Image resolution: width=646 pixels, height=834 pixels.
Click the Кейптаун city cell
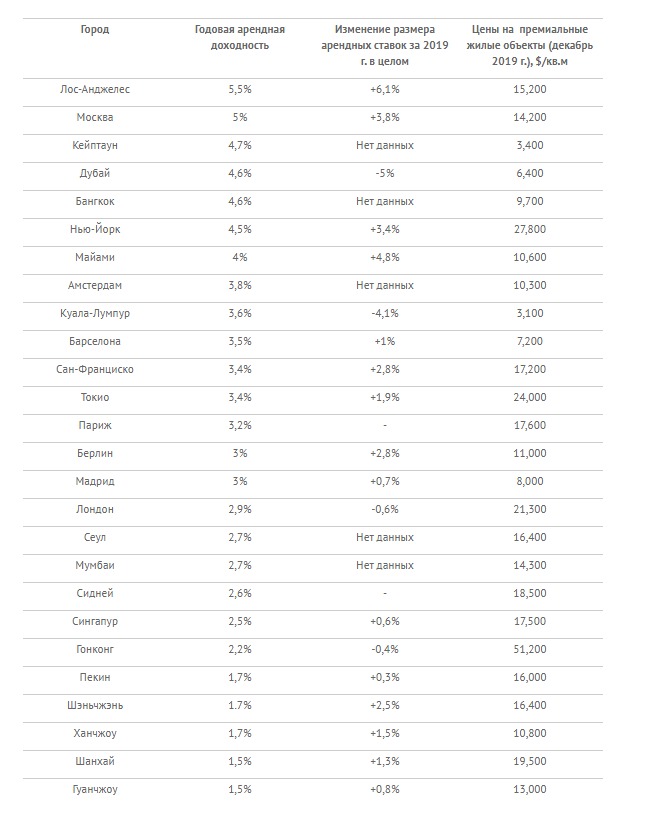coord(95,145)
